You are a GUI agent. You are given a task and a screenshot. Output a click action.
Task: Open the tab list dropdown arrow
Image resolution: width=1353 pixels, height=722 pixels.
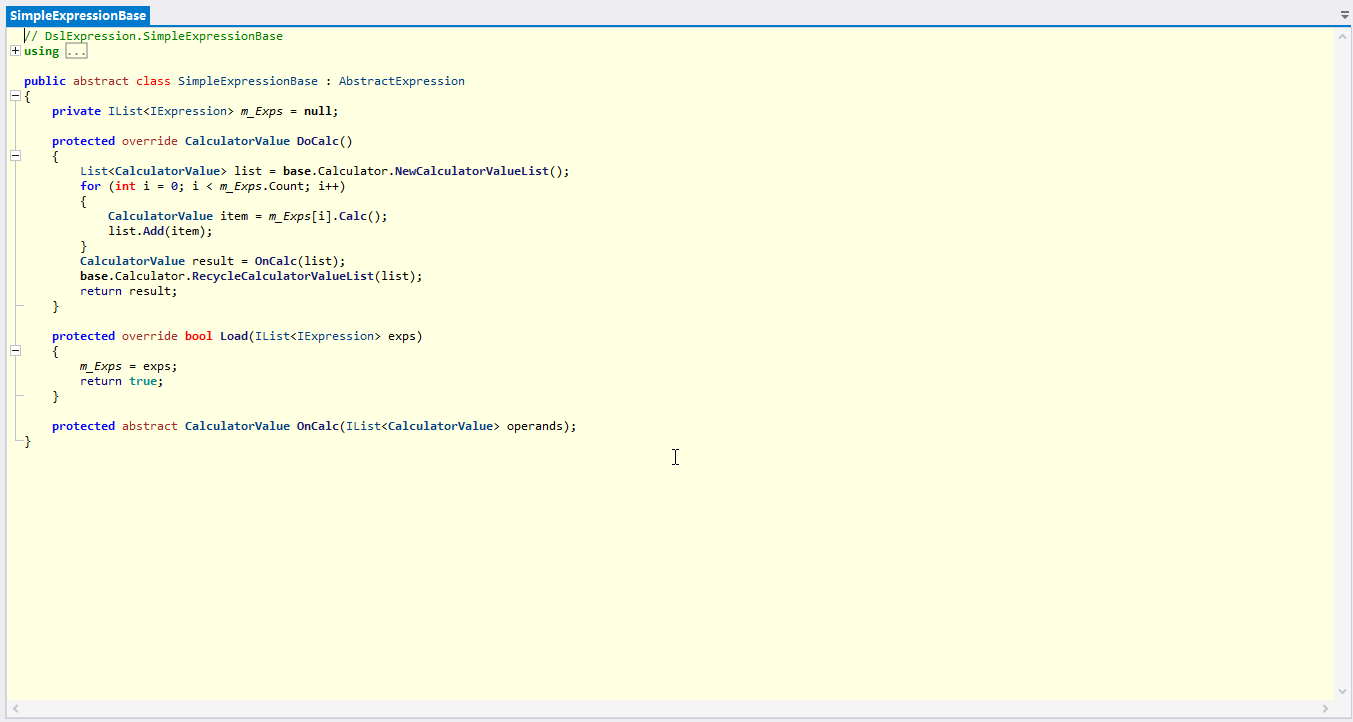1344,16
